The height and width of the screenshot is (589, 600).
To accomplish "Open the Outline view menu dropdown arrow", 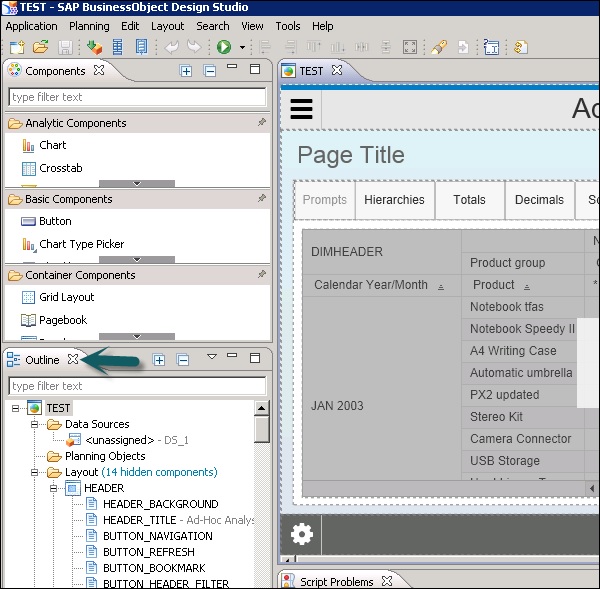I will tap(212, 358).
